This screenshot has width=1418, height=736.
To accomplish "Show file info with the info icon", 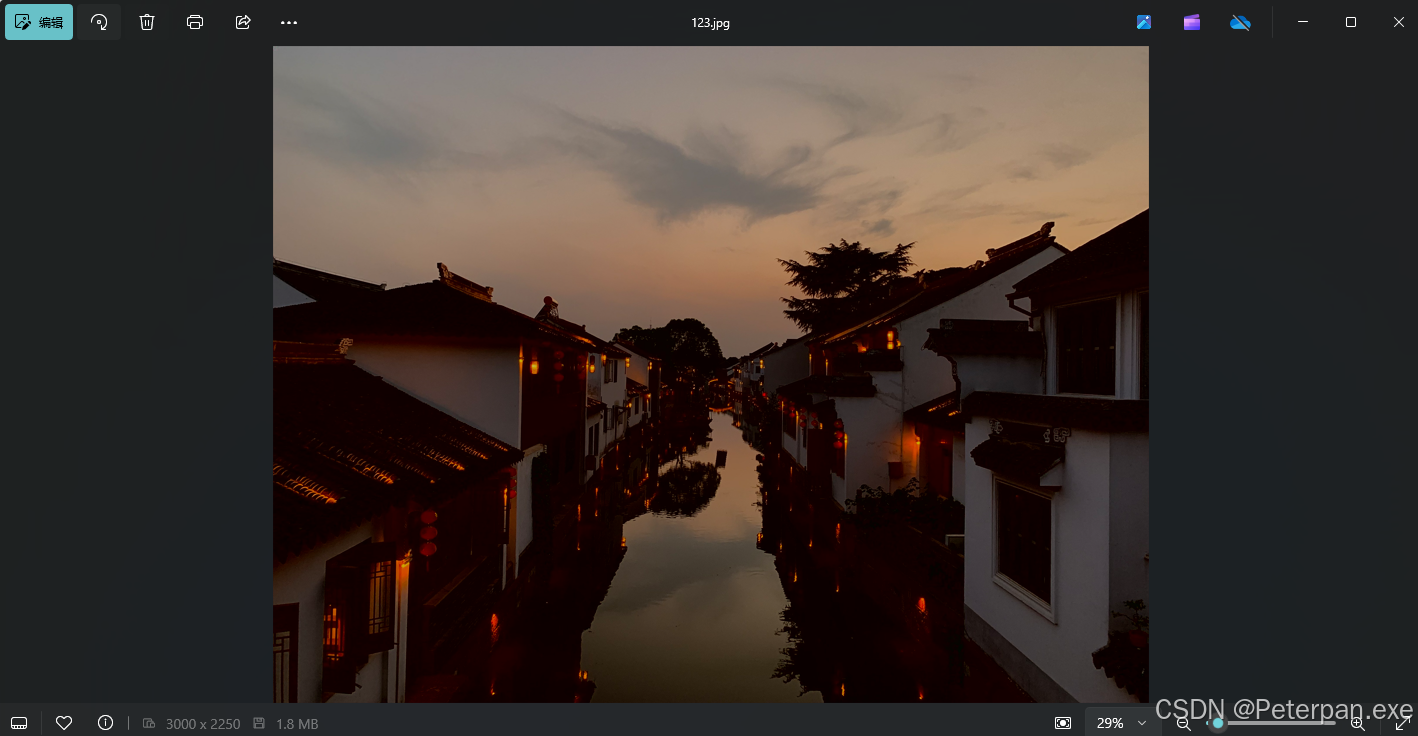I will tap(105, 723).
